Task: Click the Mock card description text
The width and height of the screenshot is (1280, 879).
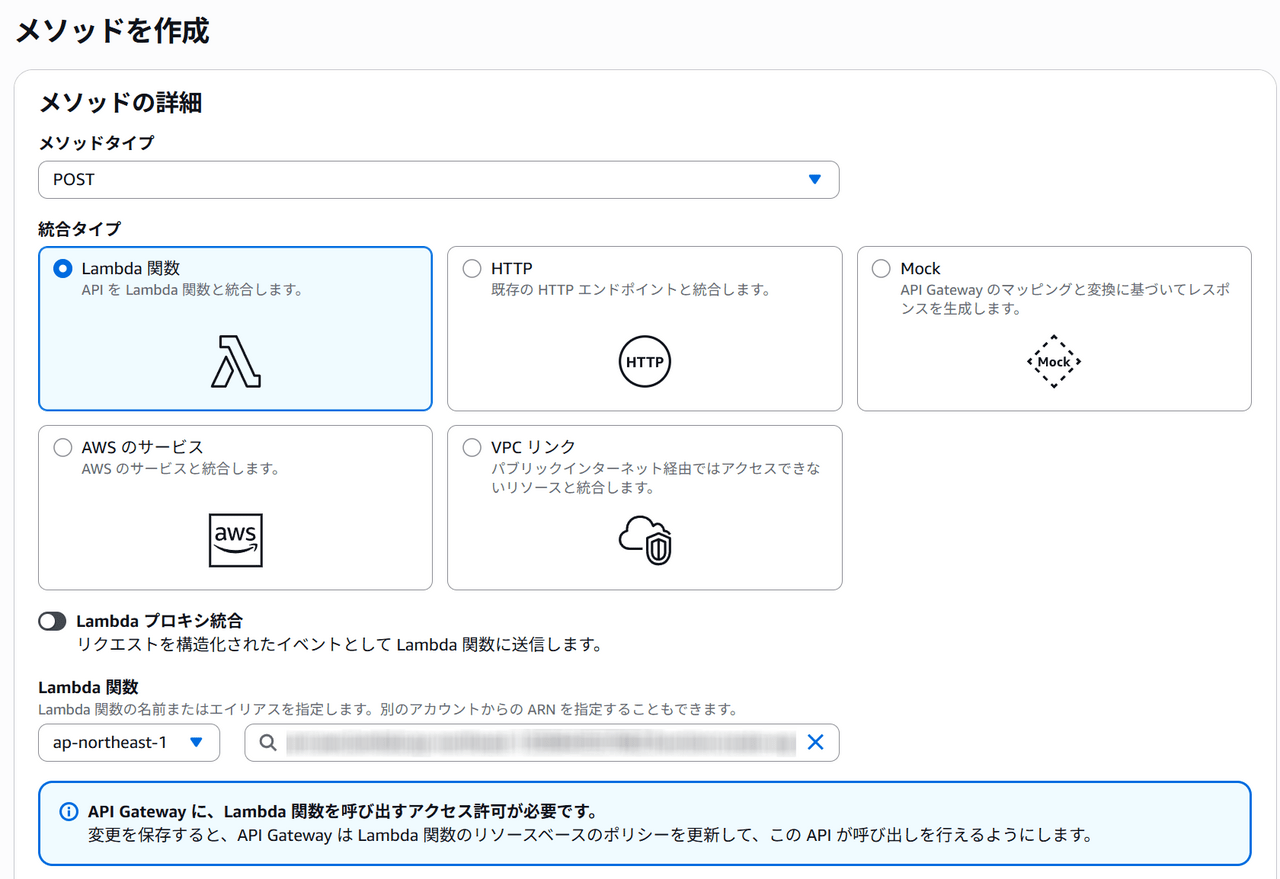Action: click(x=1065, y=299)
